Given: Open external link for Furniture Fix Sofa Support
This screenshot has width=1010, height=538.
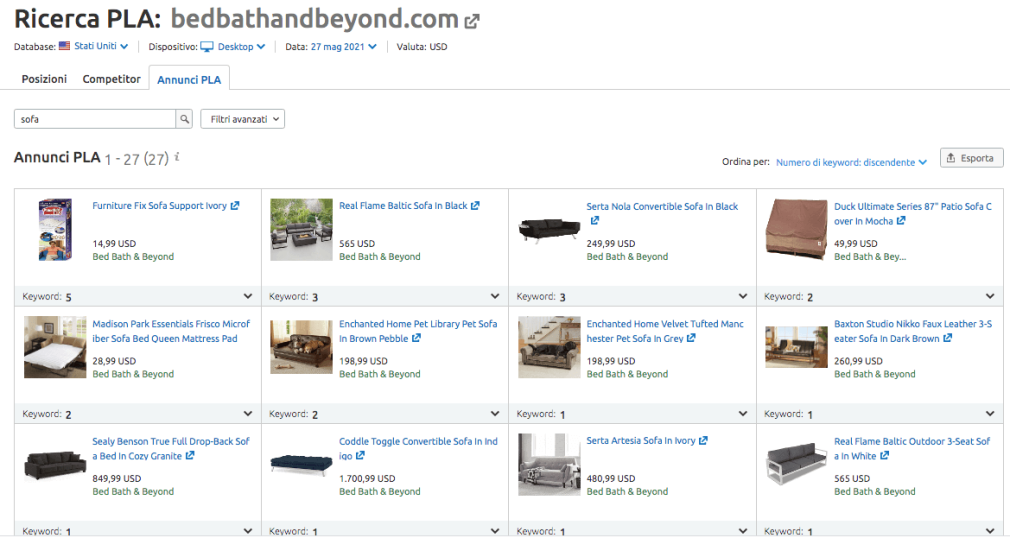Looking at the screenshot, I should coord(235,206).
